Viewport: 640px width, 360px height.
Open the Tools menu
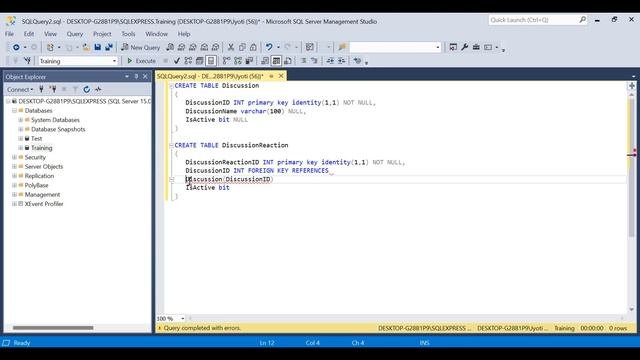(x=128, y=34)
